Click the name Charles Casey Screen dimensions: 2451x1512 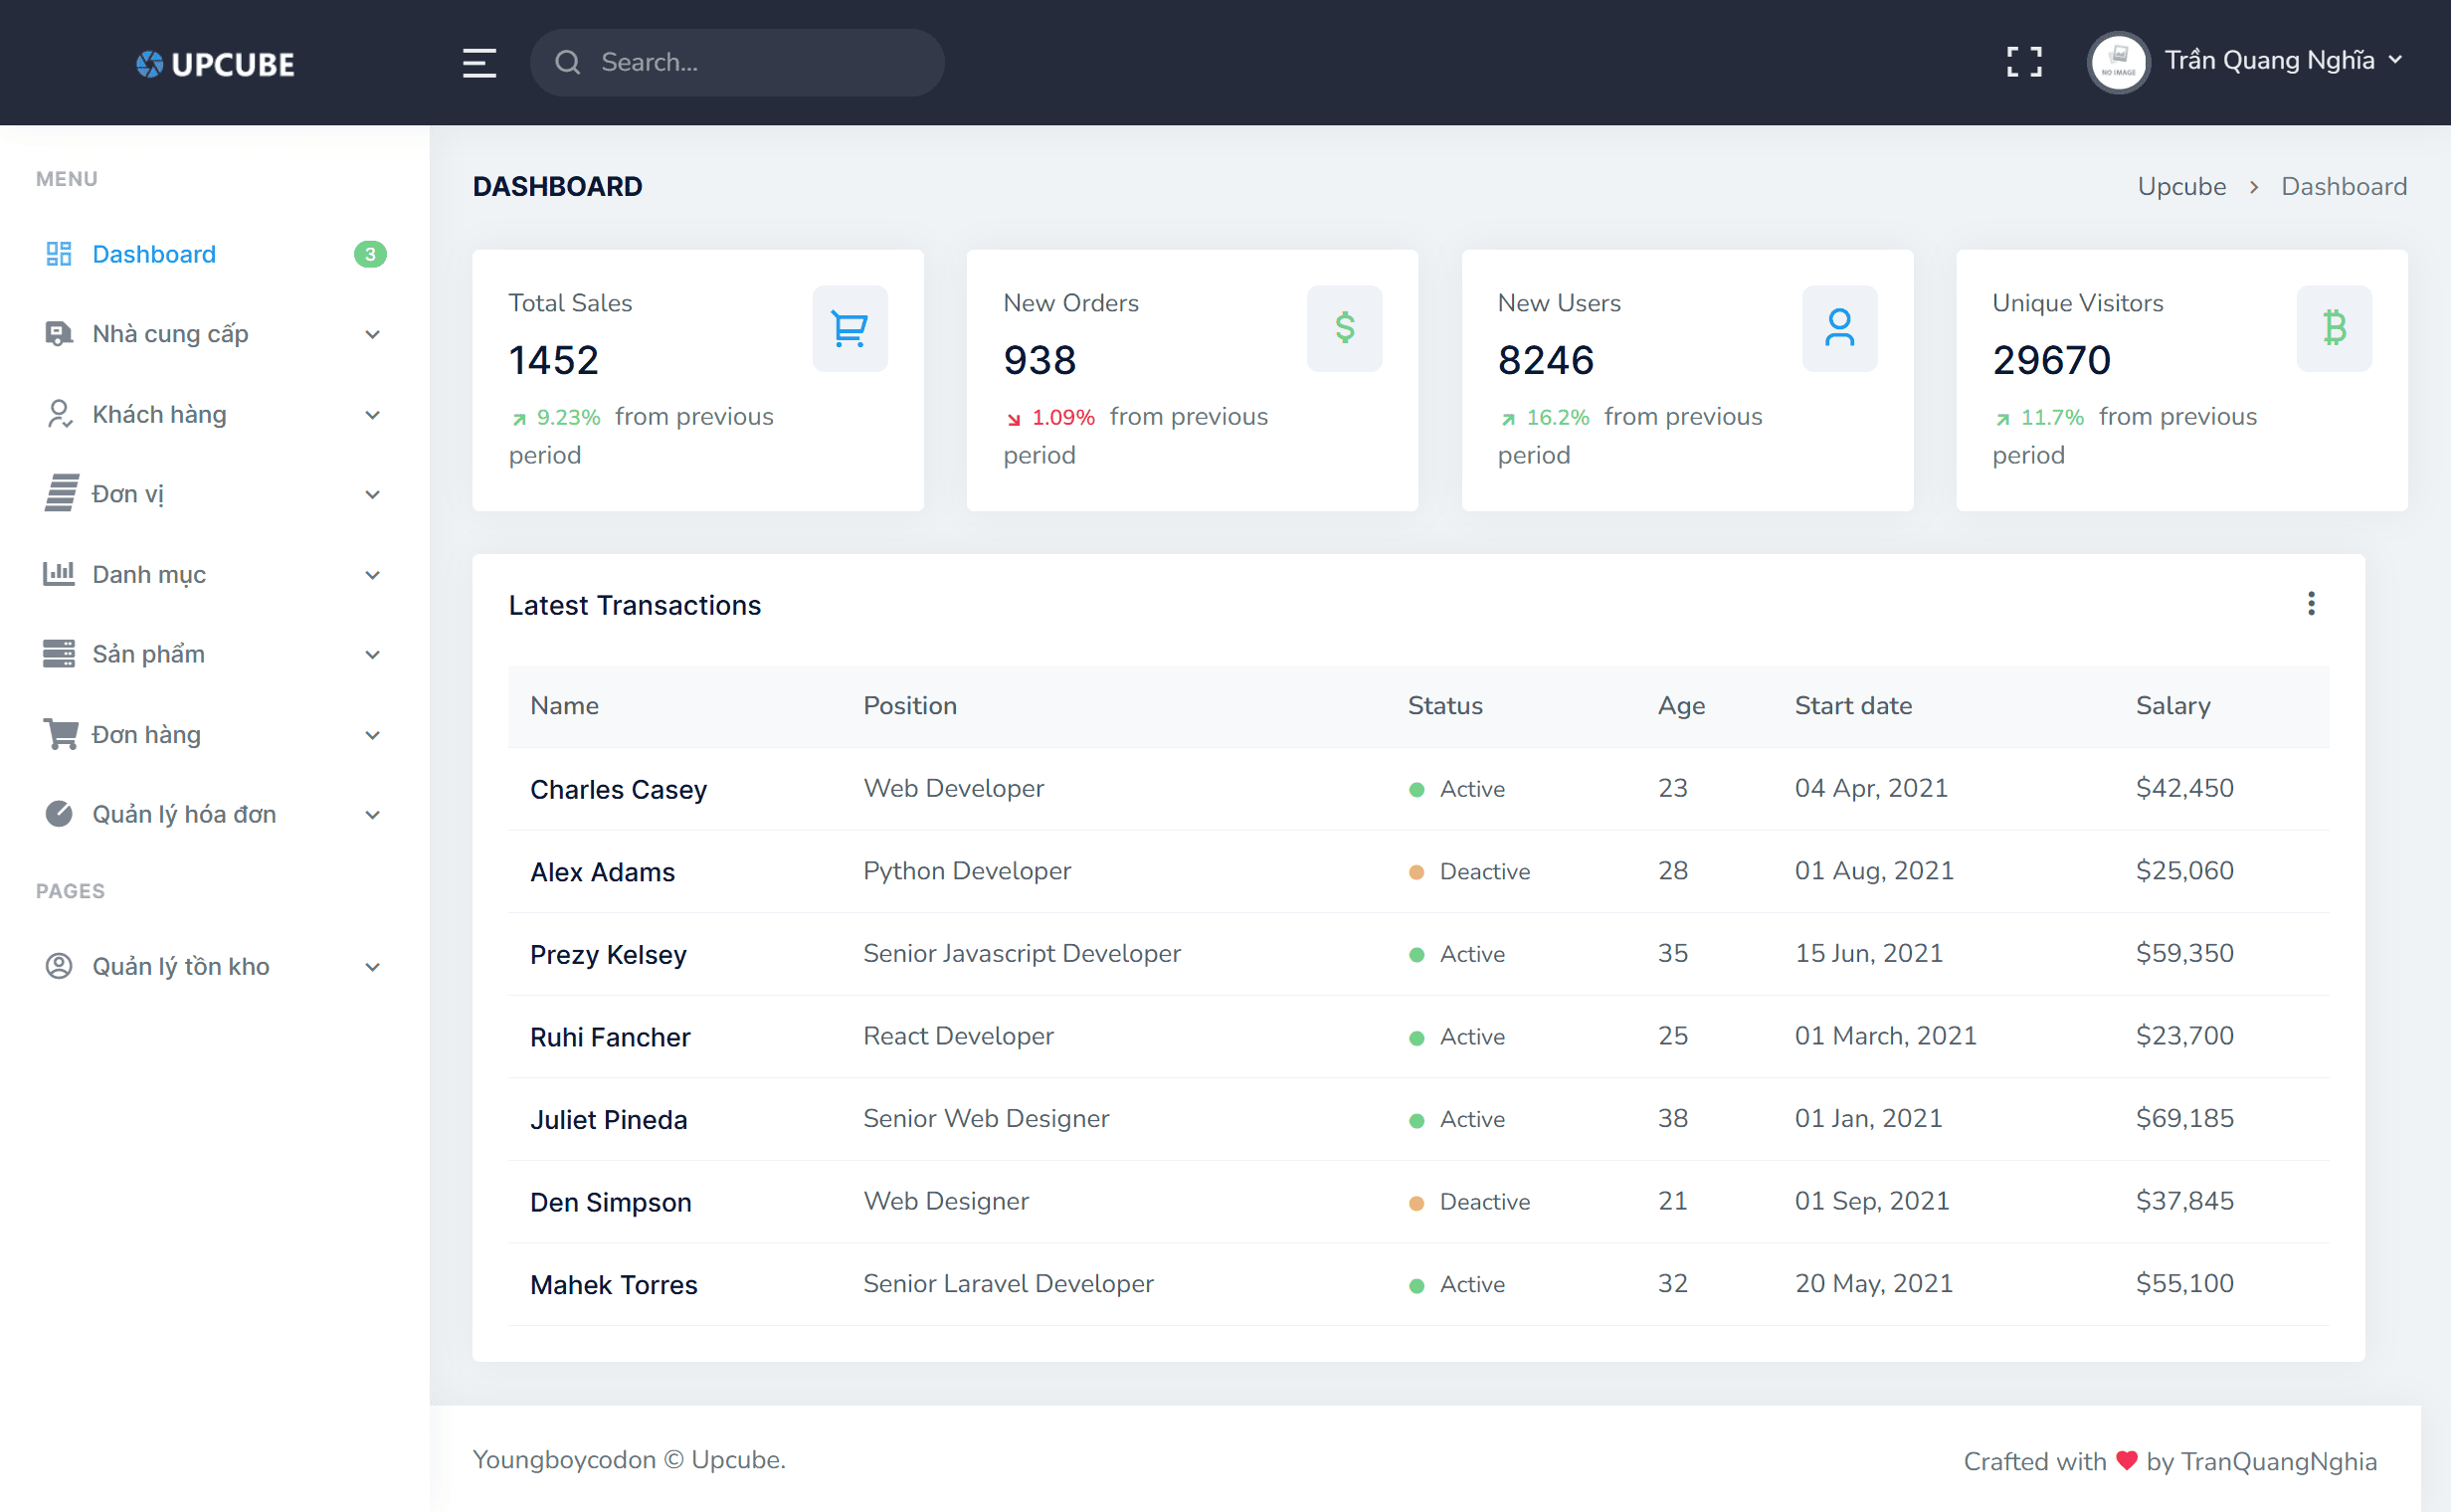pyautogui.click(x=618, y=789)
